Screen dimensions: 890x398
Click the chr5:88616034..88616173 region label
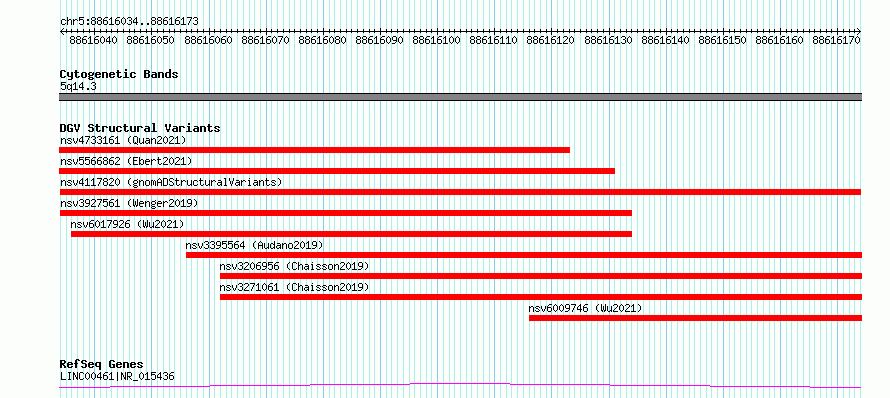click(129, 22)
